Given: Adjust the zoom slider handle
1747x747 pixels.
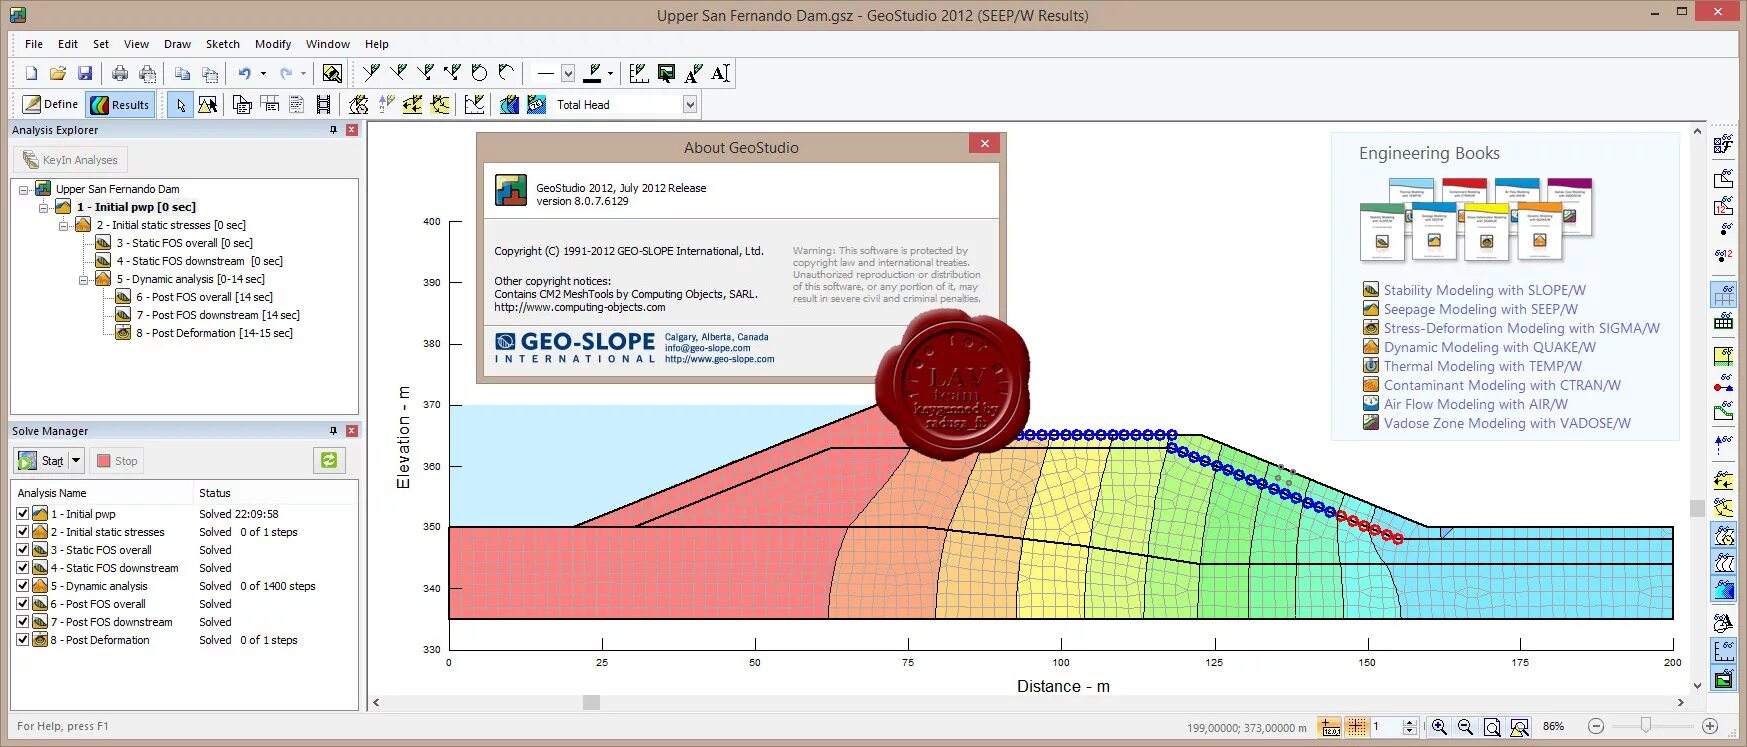Looking at the screenshot, I should (x=1646, y=726).
